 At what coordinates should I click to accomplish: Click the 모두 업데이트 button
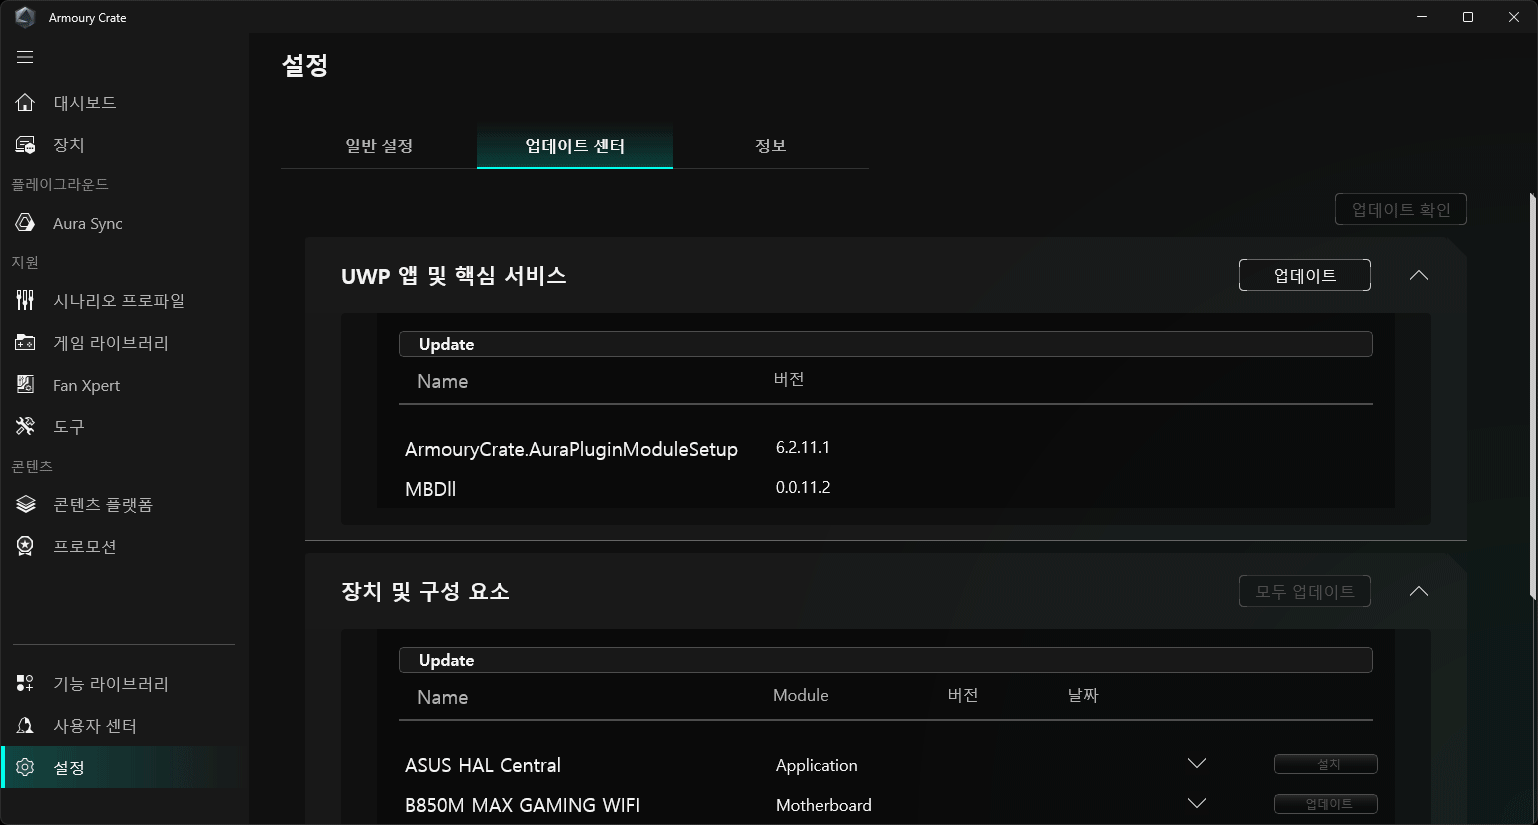(x=1304, y=591)
